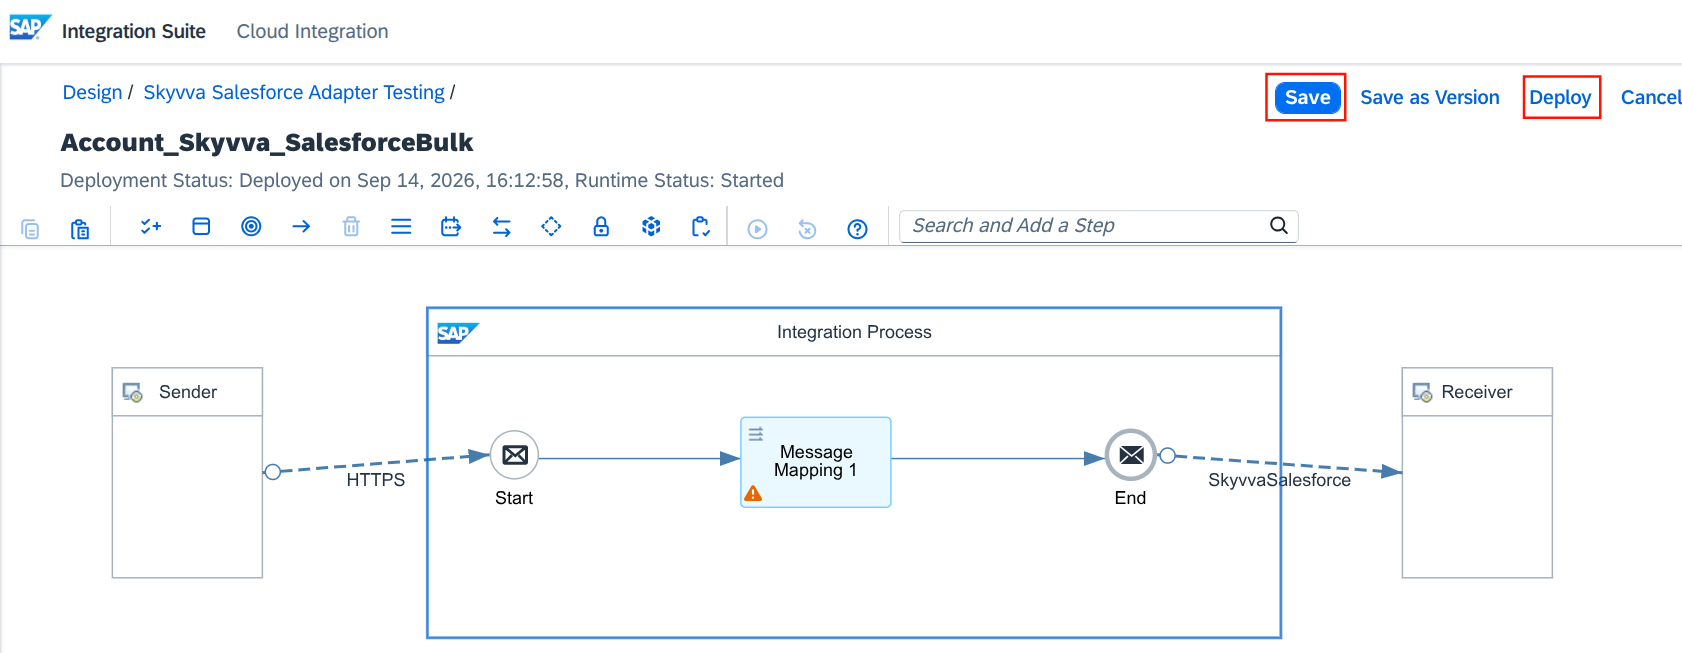Click the paste clipboard icon in toolbar
This screenshot has width=1682, height=653.
[x=80, y=229]
